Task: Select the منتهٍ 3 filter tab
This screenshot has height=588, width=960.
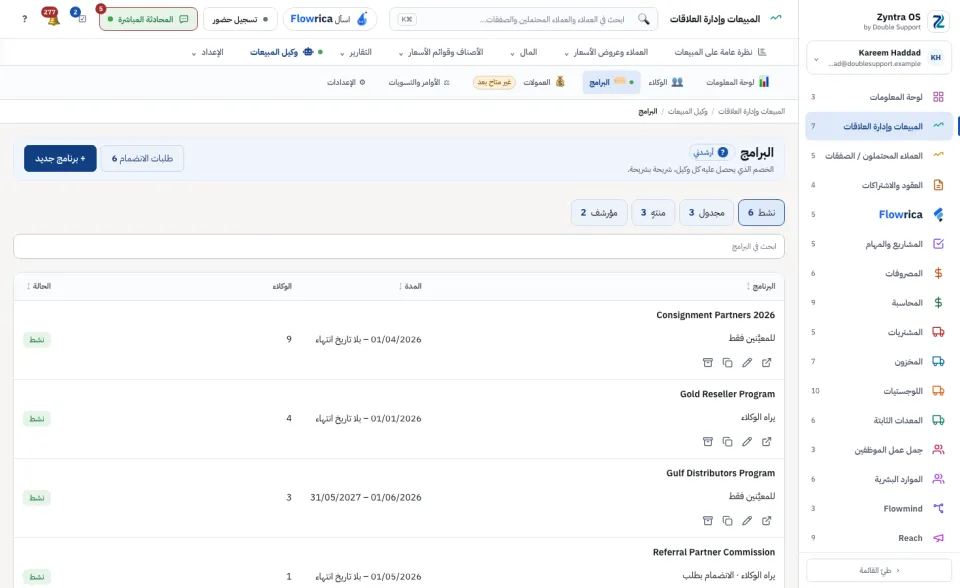Action: (x=653, y=213)
